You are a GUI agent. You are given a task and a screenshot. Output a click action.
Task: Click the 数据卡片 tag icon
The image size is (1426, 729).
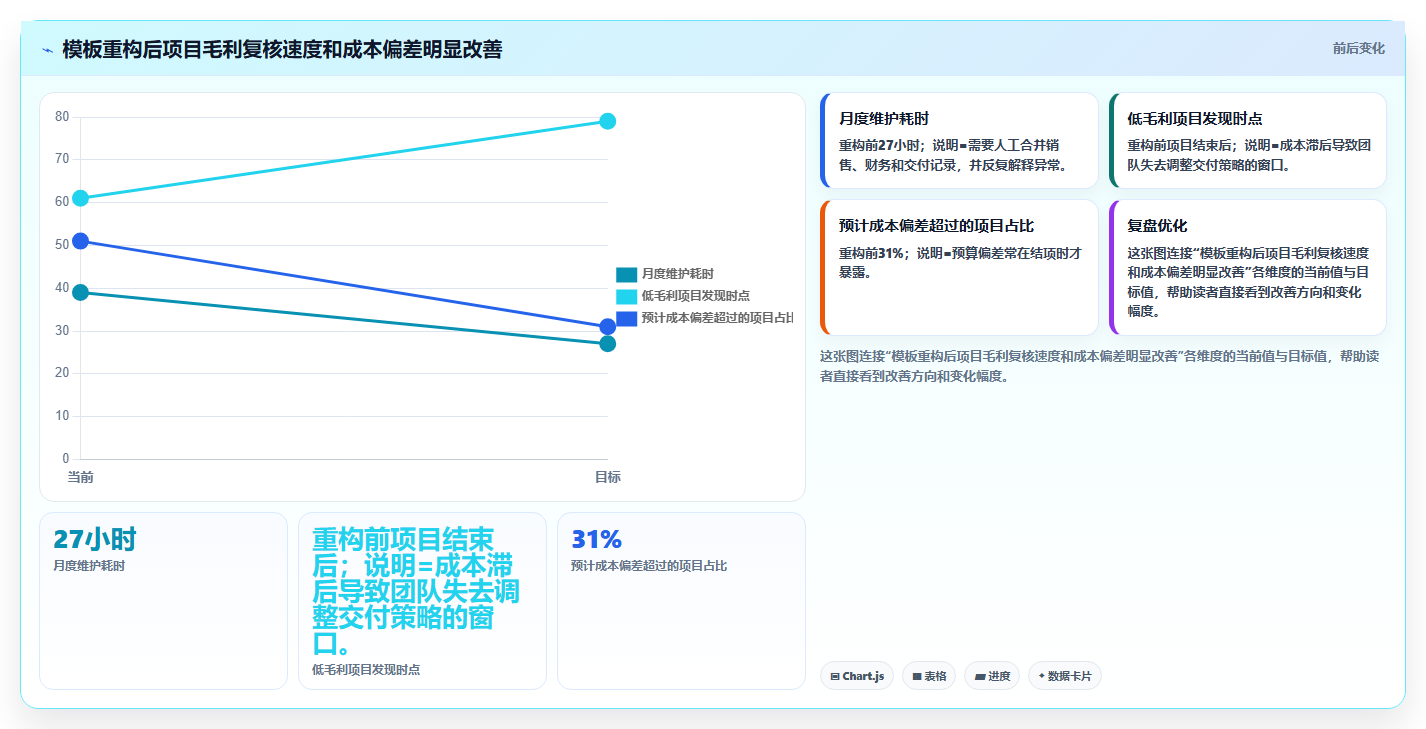1042,677
